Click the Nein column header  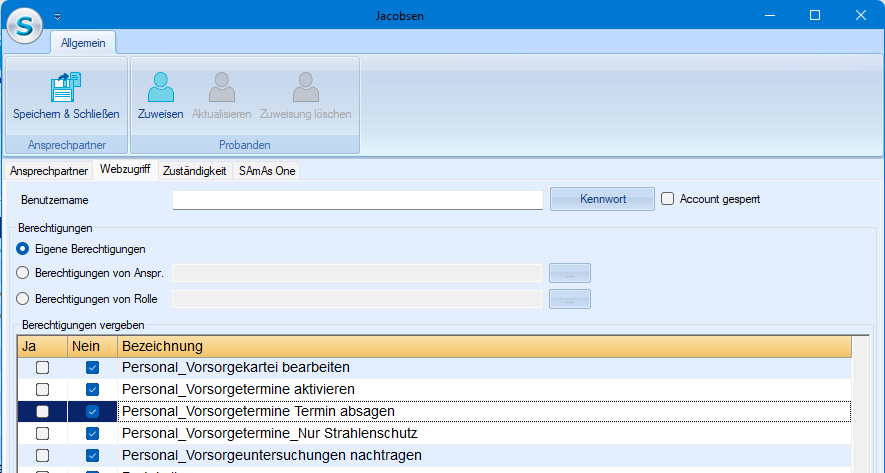point(93,347)
